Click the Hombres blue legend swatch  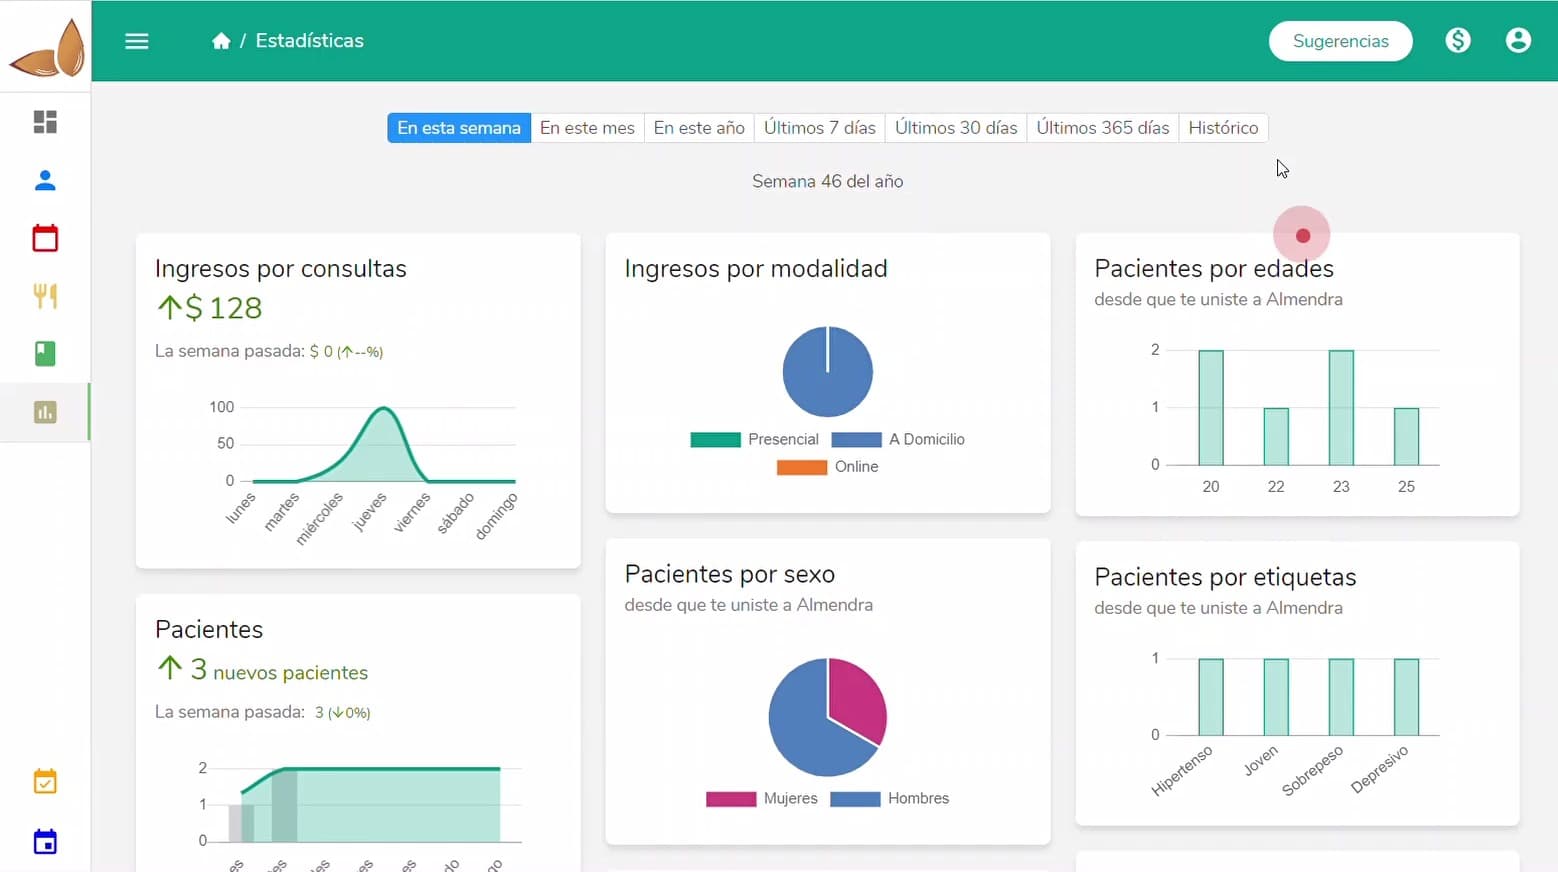(x=855, y=799)
